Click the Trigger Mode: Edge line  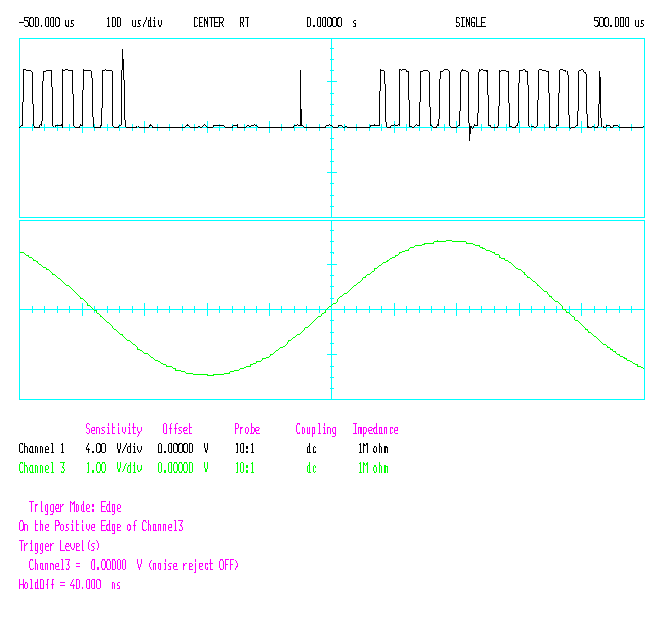(75, 507)
